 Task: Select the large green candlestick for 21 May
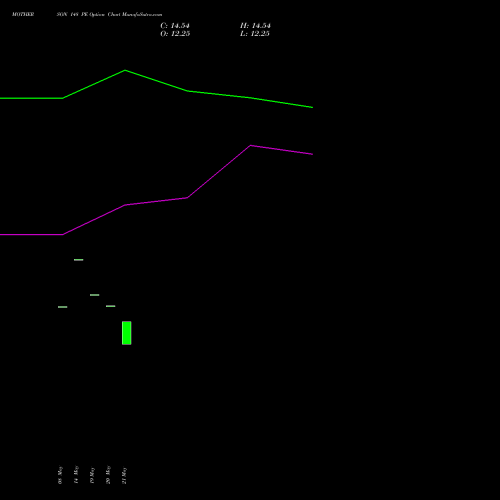[x=127, y=333]
